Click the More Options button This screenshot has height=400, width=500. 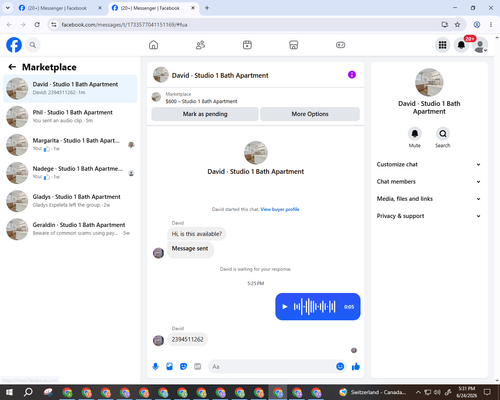[x=310, y=114]
